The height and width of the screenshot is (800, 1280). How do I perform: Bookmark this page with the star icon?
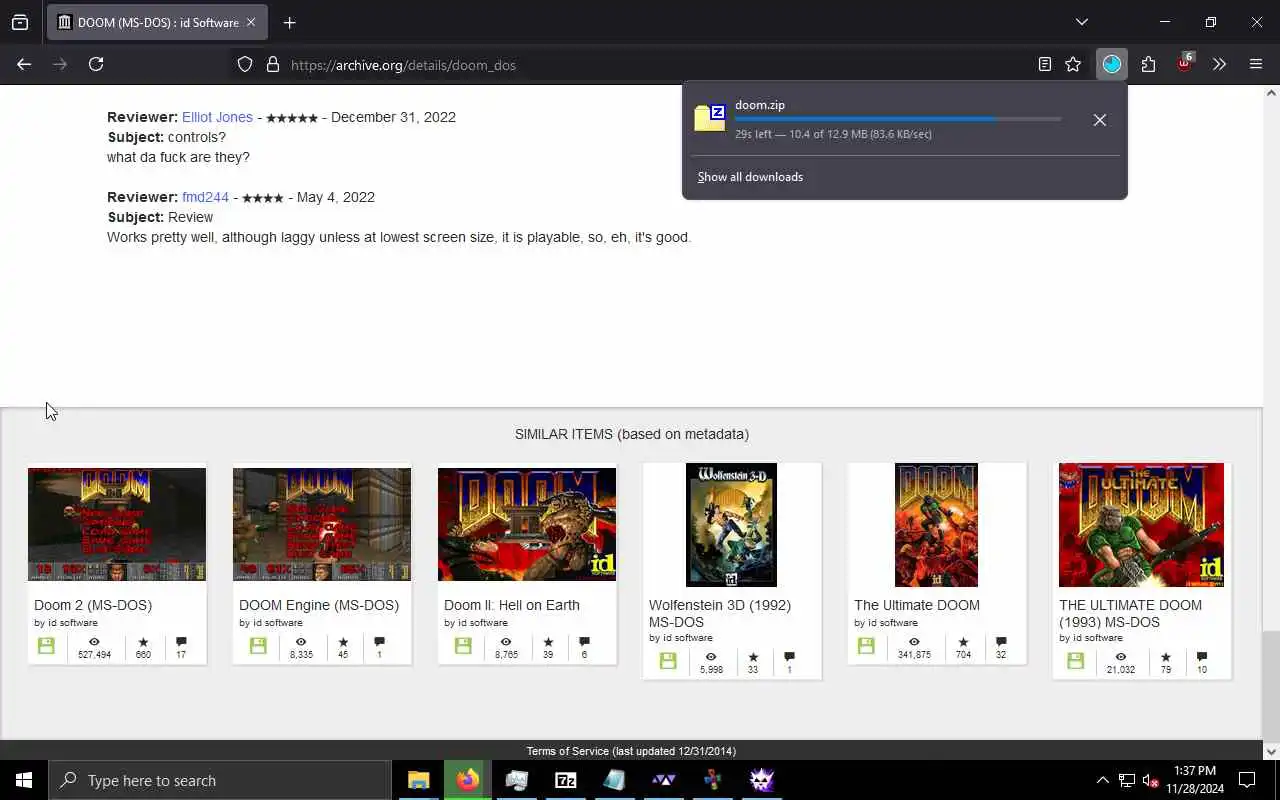coord(1073,64)
